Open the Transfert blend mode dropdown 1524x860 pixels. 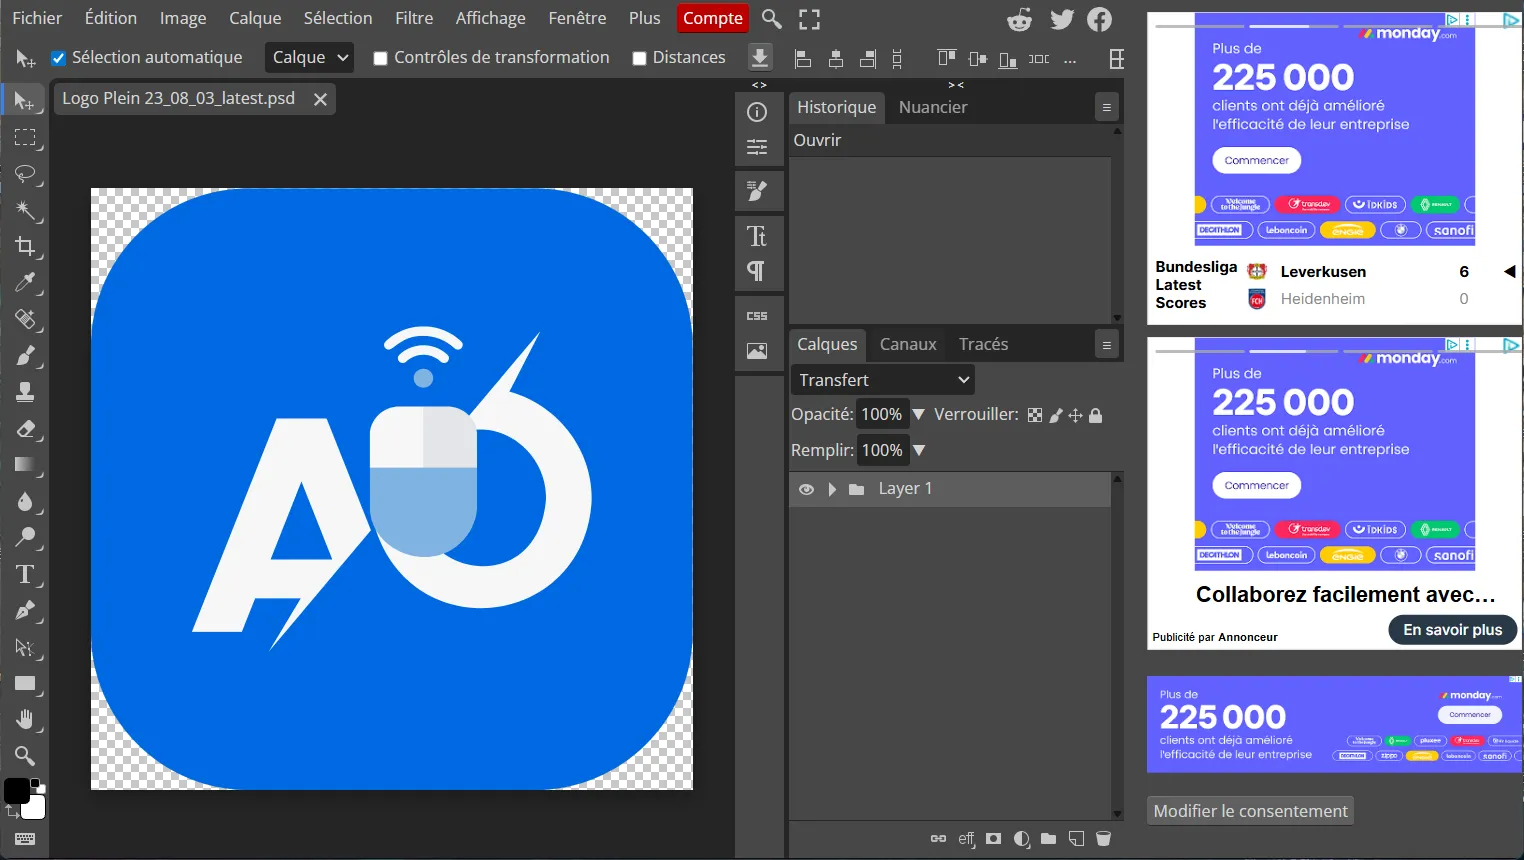tap(882, 379)
